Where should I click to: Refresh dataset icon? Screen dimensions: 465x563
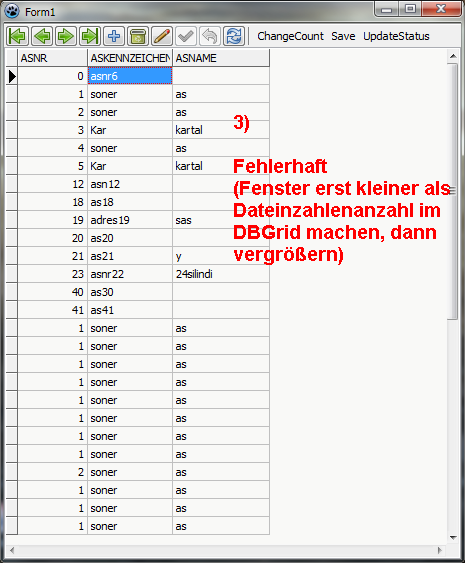(234, 36)
